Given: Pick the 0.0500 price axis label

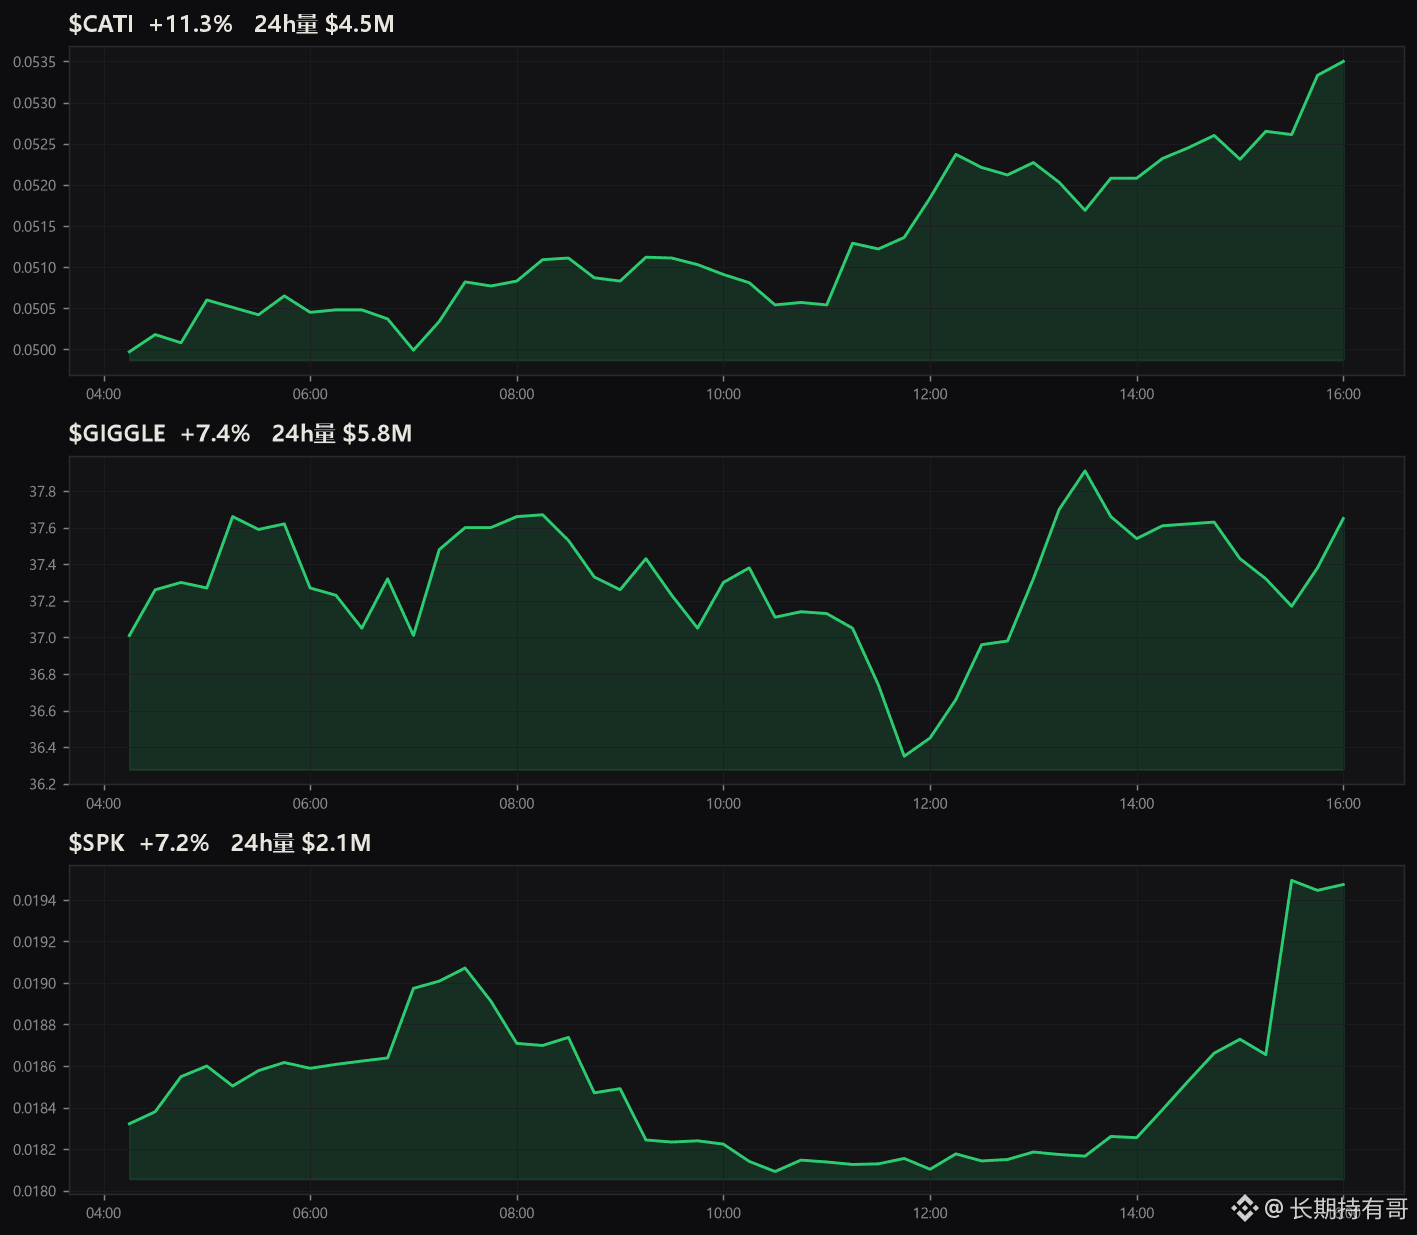Looking at the screenshot, I should pyautogui.click(x=34, y=349).
